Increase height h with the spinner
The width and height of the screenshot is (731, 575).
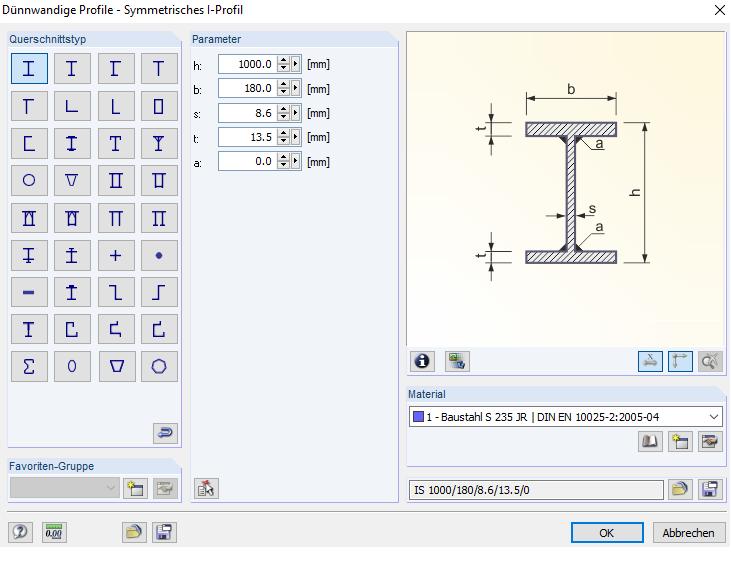[283, 61]
